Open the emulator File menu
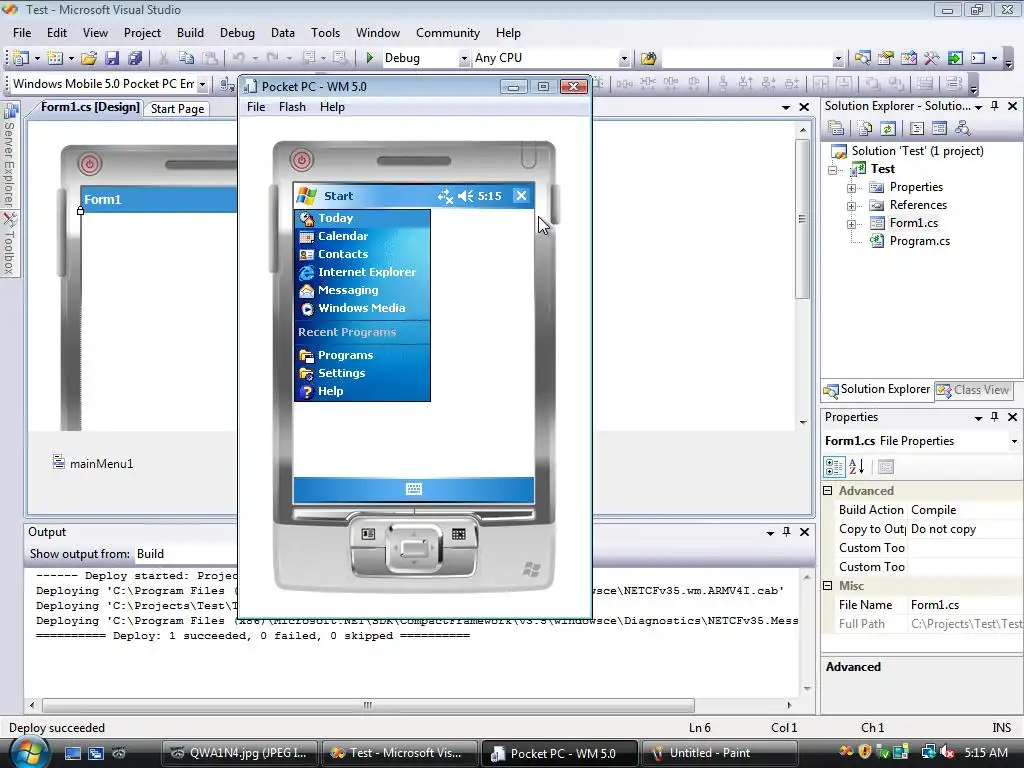Image resolution: width=1024 pixels, height=768 pixels. [256, 107]
